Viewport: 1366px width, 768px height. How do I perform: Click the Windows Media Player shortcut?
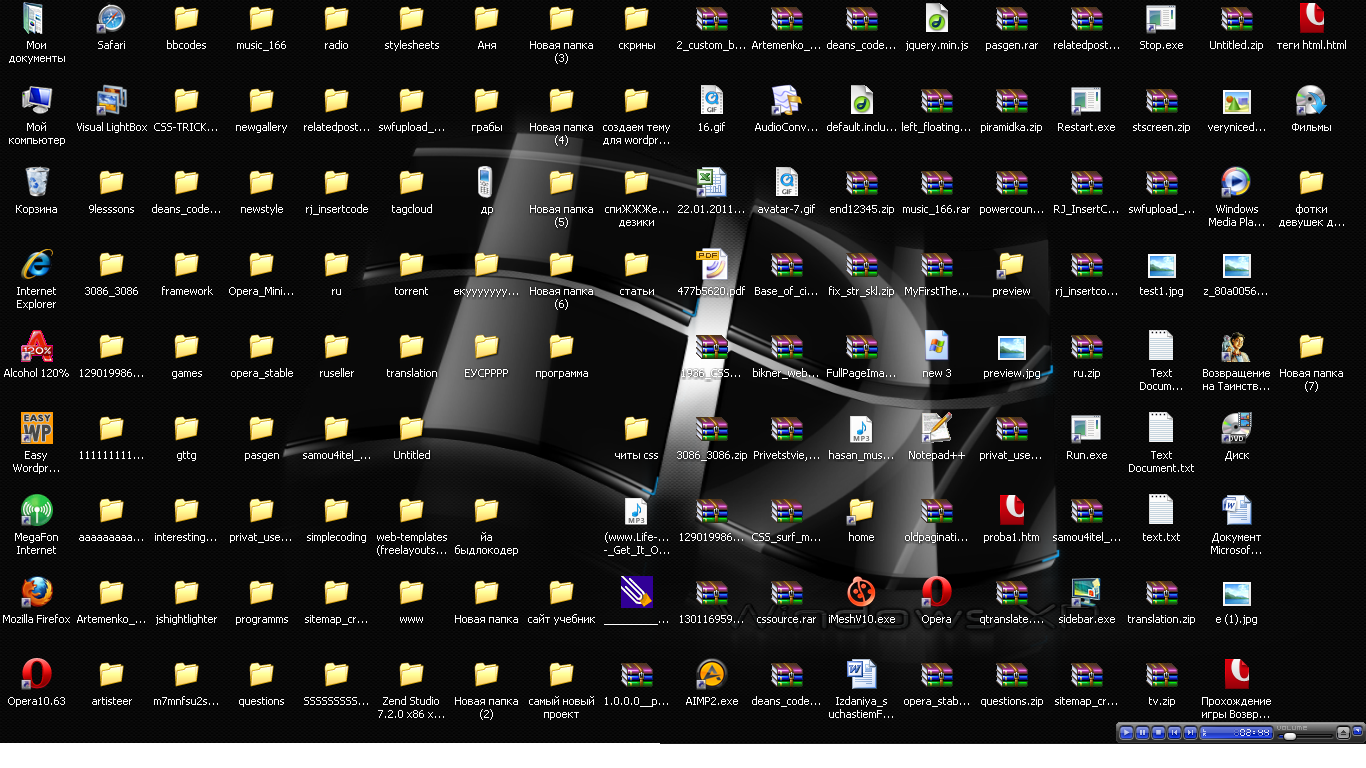click(x=1236, y=183)
